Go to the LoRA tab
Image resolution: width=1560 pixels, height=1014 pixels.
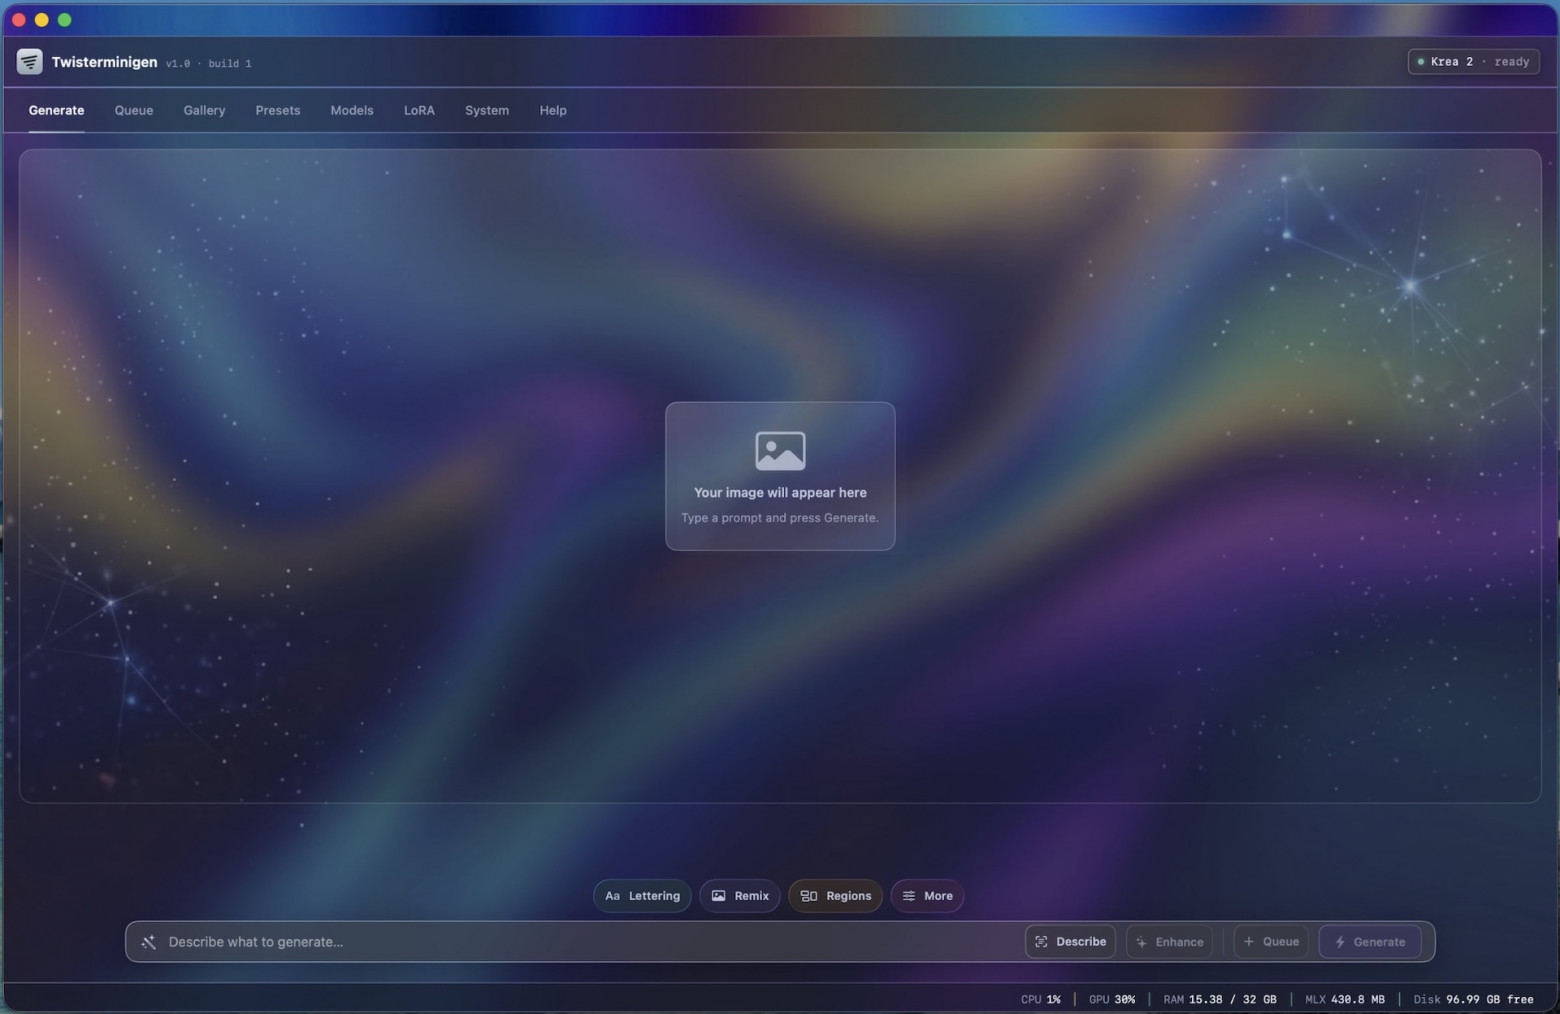click(419, 111)
